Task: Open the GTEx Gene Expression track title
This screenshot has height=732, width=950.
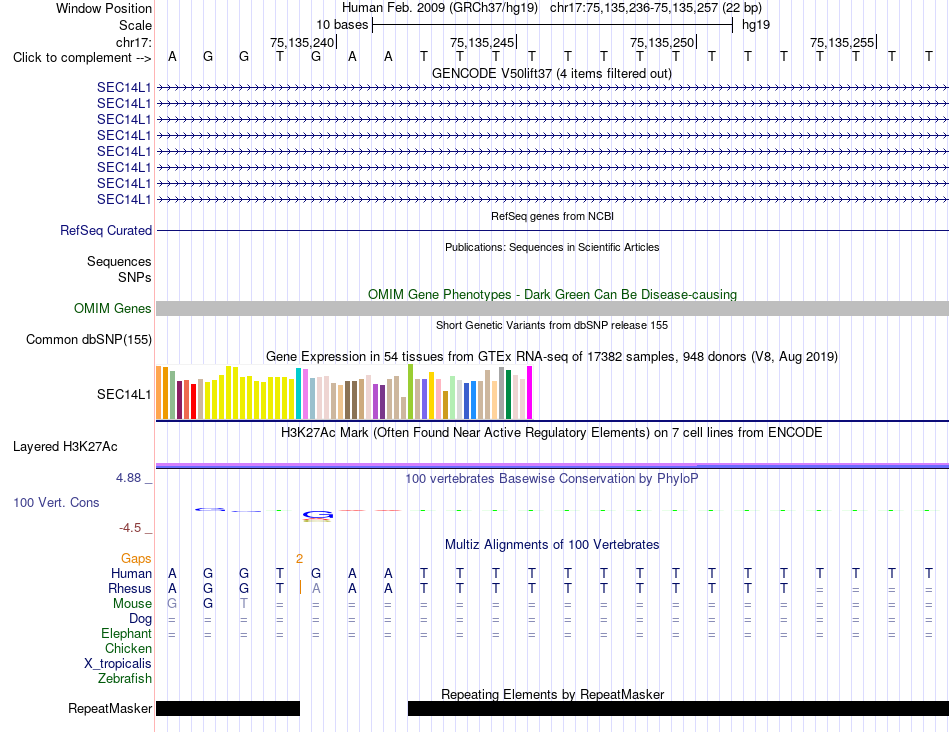Action: pyautogui.click(x=552, y=356)
